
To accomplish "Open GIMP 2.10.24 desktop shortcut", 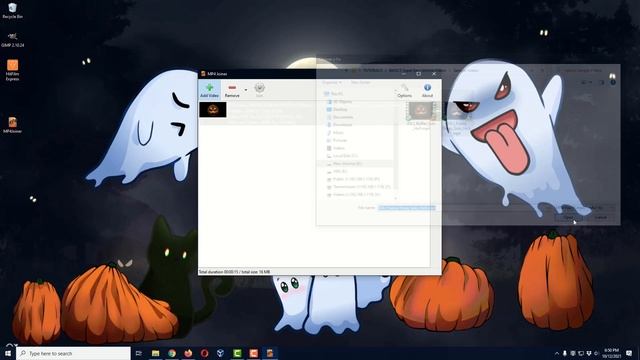I will pyautogui.click(x=12, y=40).
